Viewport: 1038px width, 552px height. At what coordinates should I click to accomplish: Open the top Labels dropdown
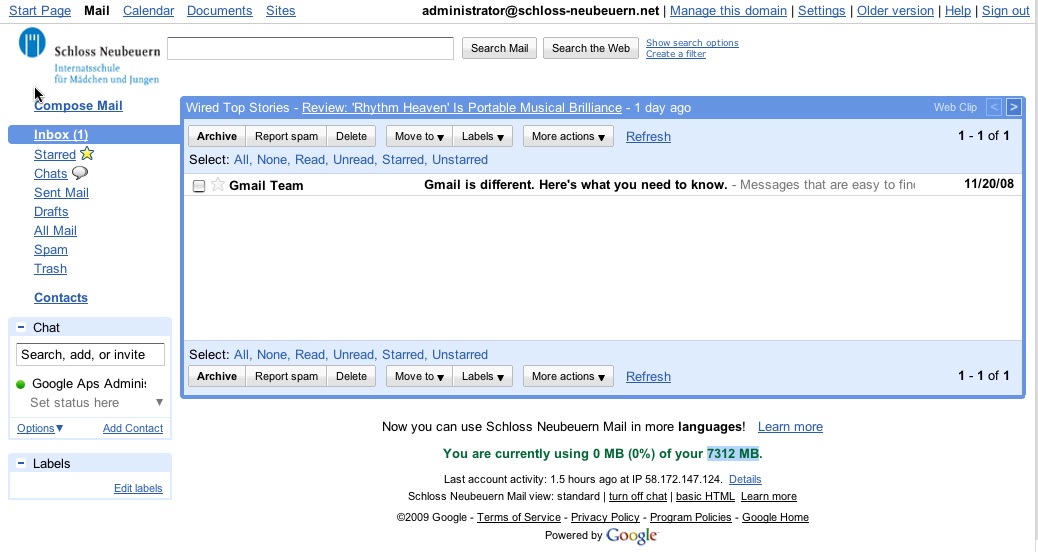click(x=483, y=137)
